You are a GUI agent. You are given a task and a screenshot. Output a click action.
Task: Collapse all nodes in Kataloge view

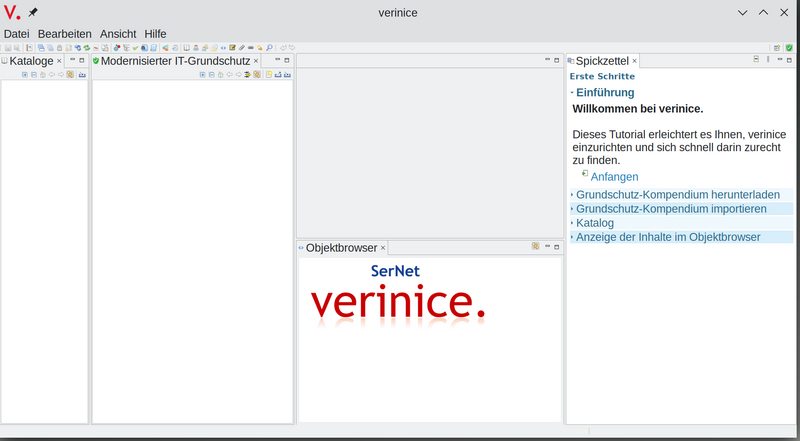34,75
